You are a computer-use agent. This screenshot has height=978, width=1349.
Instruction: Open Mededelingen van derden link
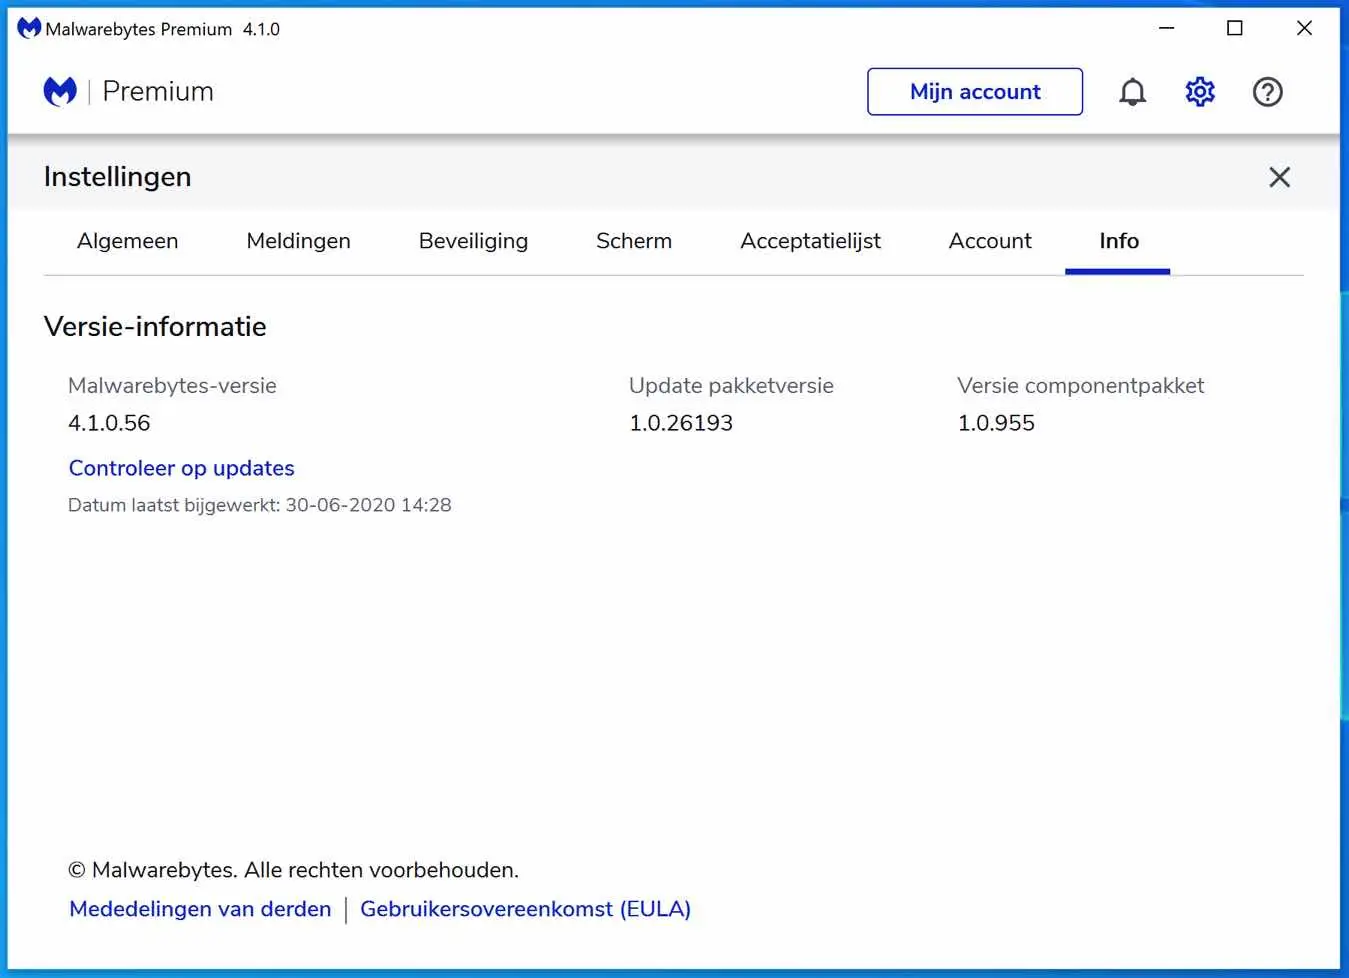200,909
